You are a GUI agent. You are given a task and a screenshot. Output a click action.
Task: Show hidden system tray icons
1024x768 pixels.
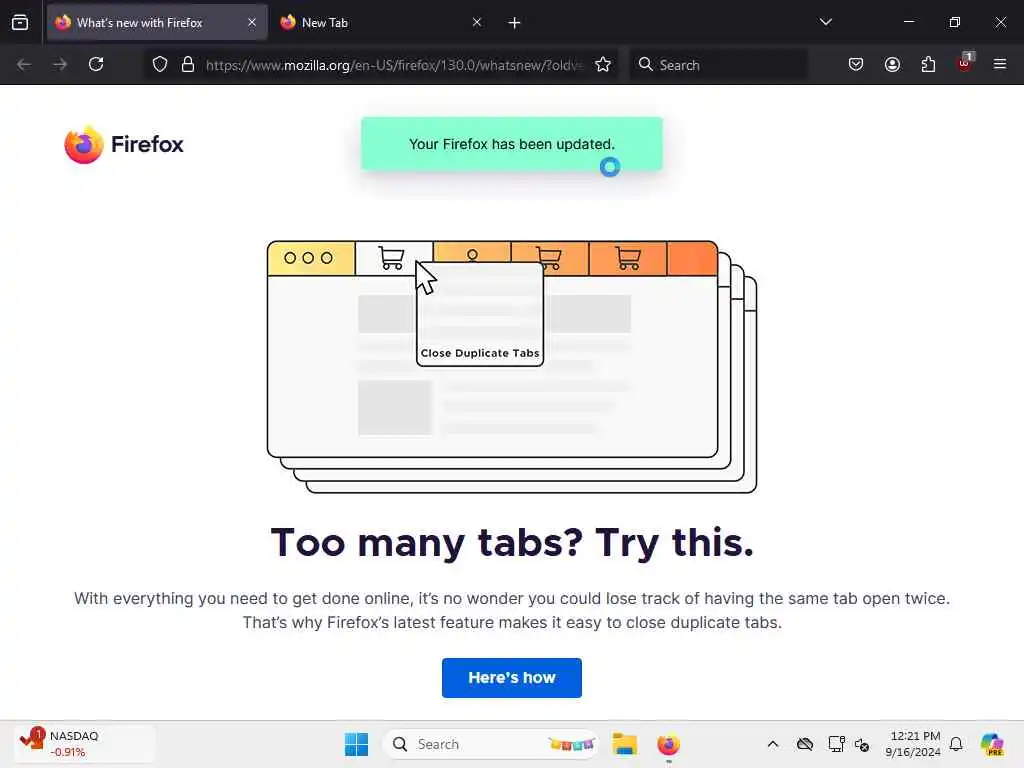click(x=773, y=744)
